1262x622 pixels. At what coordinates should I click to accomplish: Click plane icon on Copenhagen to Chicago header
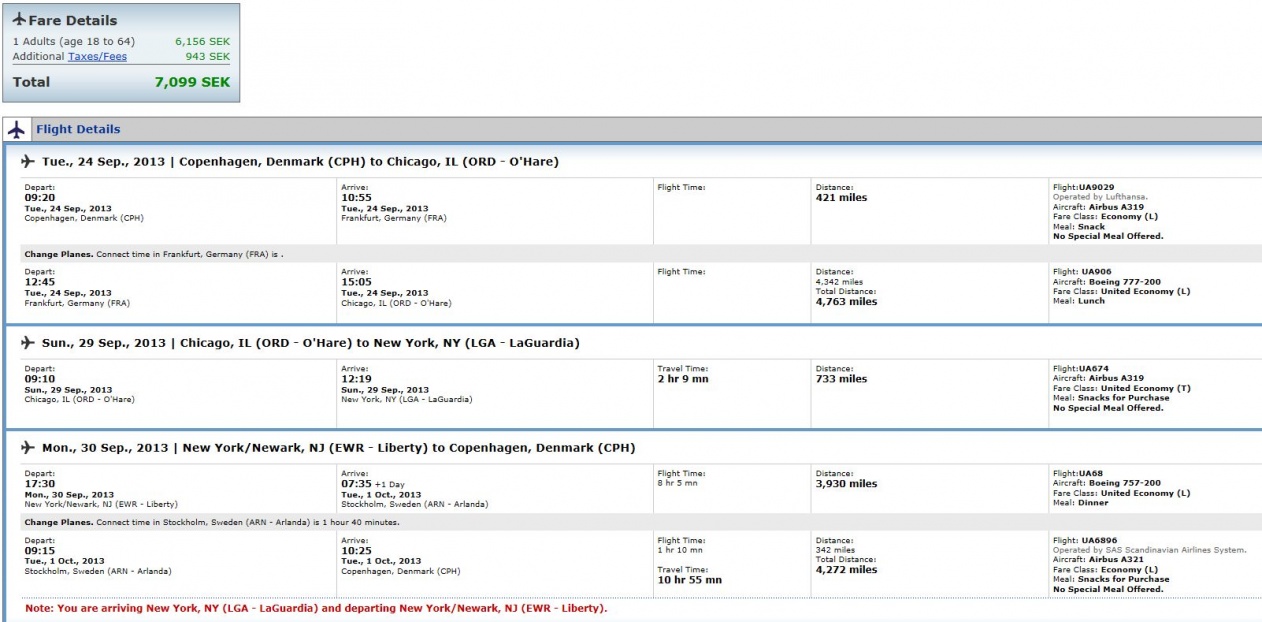(28, 162)
